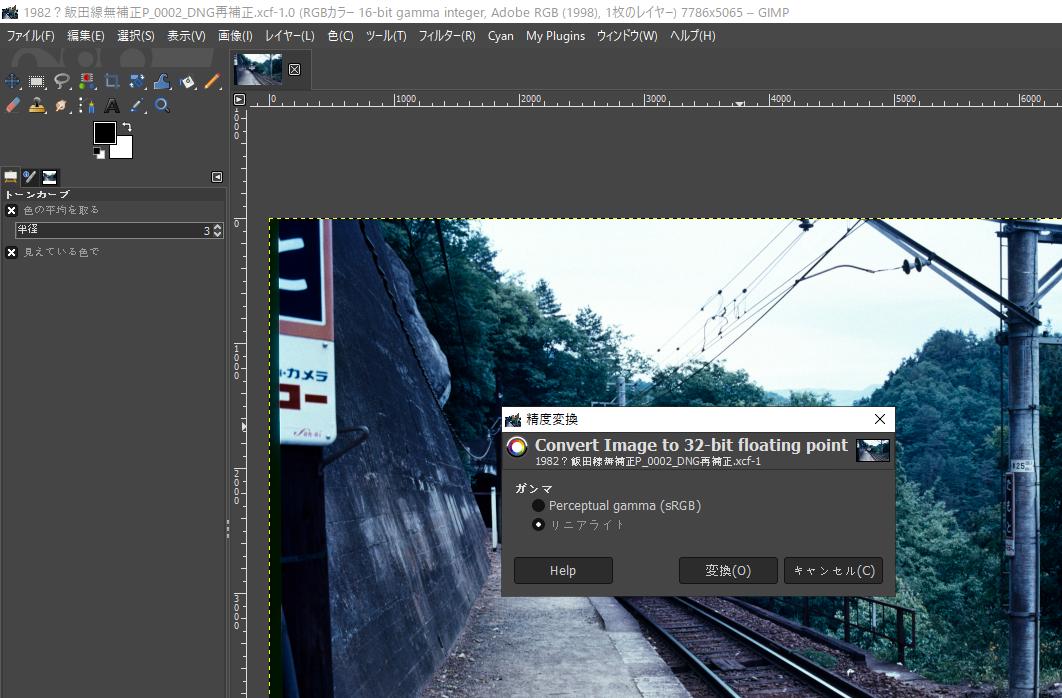
Task: Open the 編集(E) menu
Action: (86, 36)
